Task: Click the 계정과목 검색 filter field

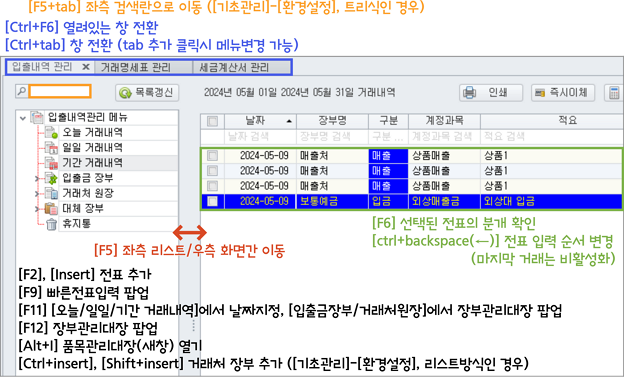Action: [444, 137]
